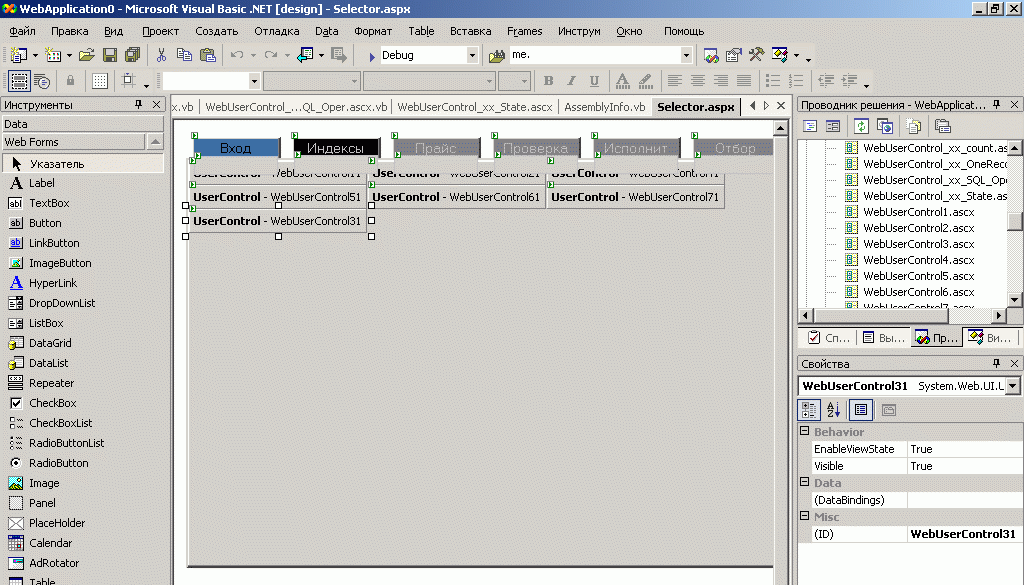1024x585 pixels.
Task: Switch Properties to Alphabetic sort view
Action: (x=833, y=410)
